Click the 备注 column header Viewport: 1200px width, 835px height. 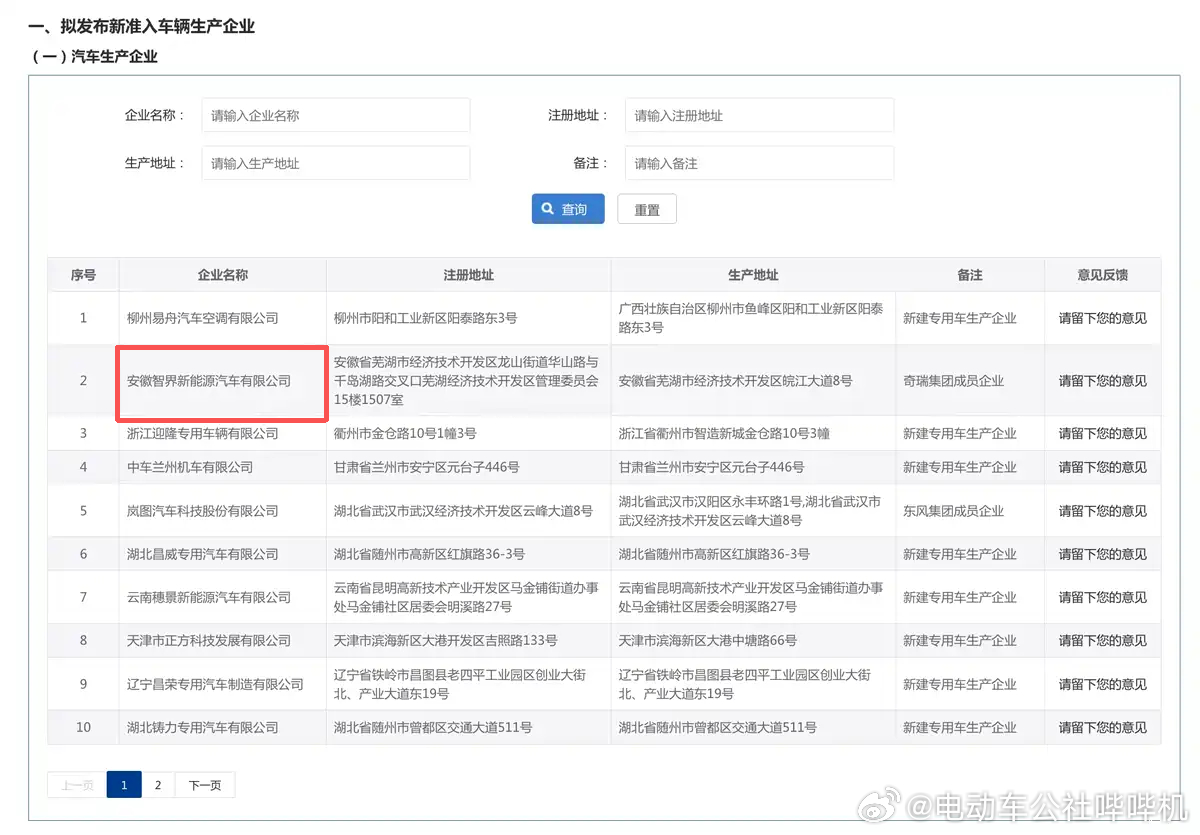pyautogui.click(x=970, y=275)
